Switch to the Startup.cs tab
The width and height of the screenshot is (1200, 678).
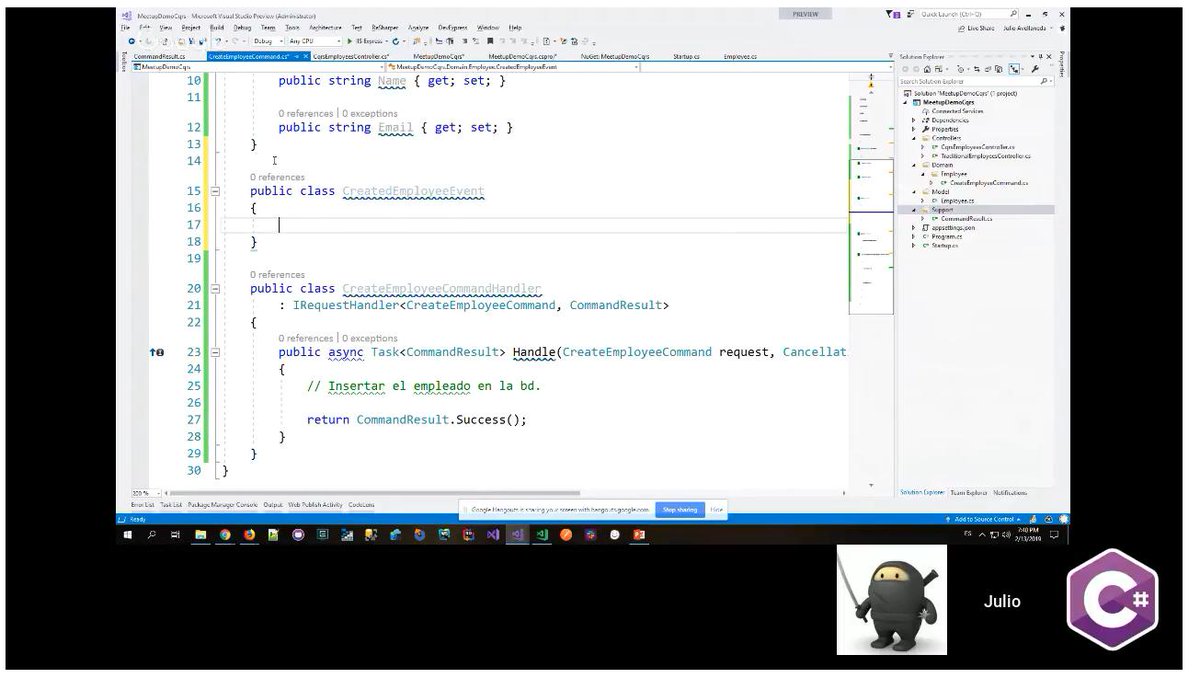click(x=687, y=57)
